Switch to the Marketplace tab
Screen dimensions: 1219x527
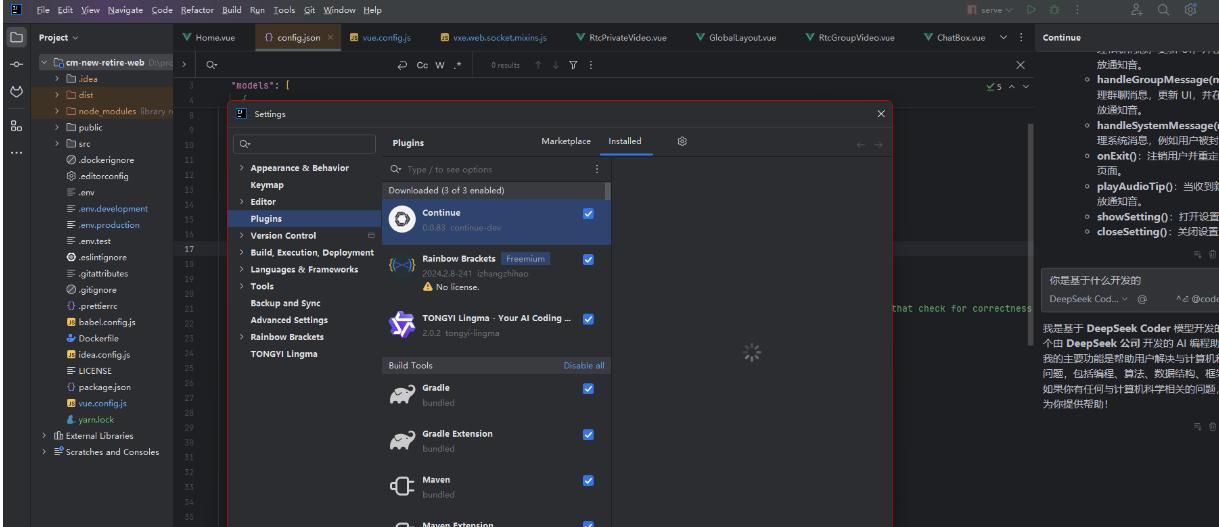pyautogui.click(x=565, y=142)
